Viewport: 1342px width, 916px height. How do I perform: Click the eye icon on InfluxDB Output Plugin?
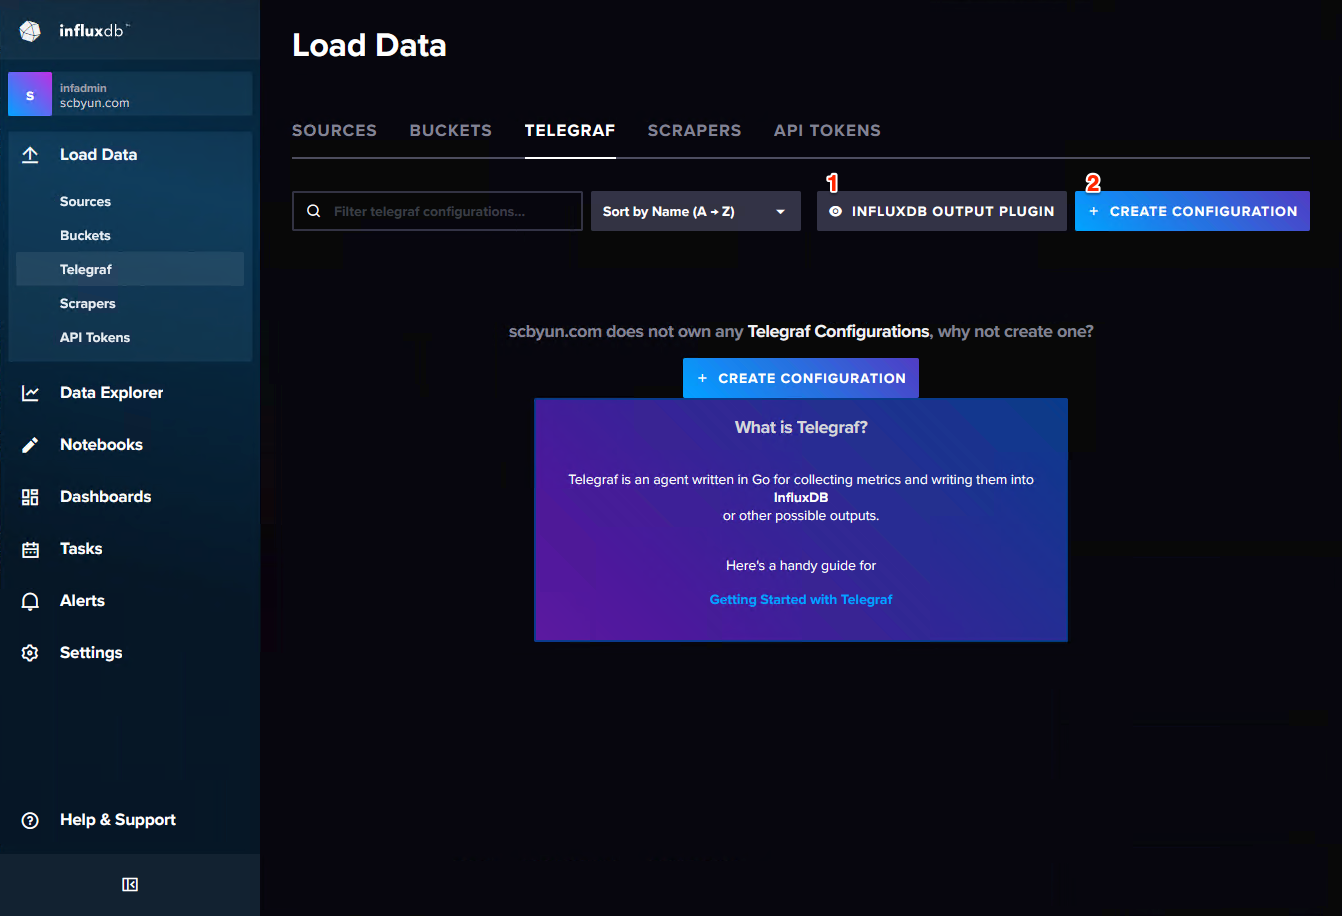click(x=836, y=211)
